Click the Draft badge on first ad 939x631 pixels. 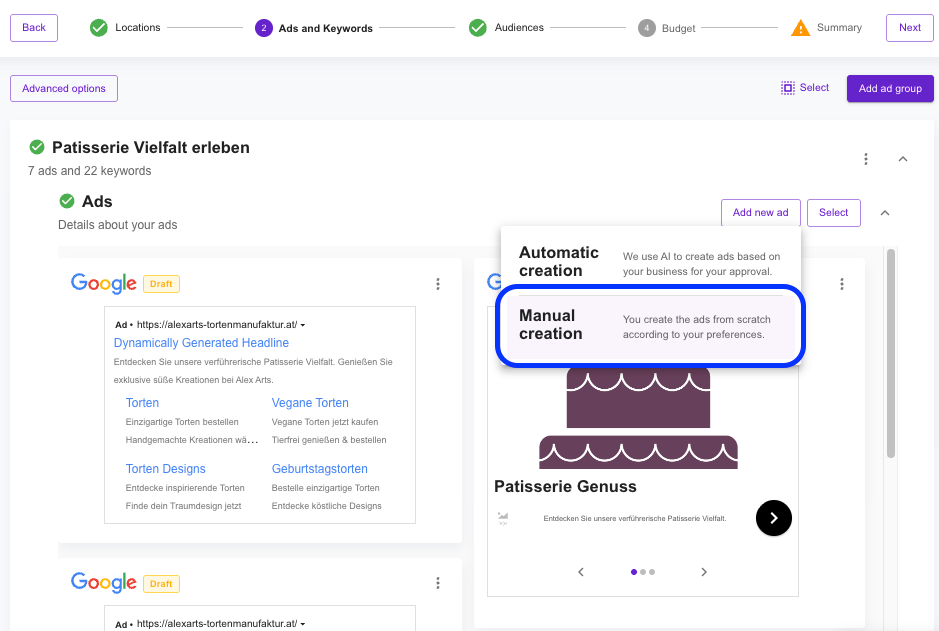click(x=161, y=284)
